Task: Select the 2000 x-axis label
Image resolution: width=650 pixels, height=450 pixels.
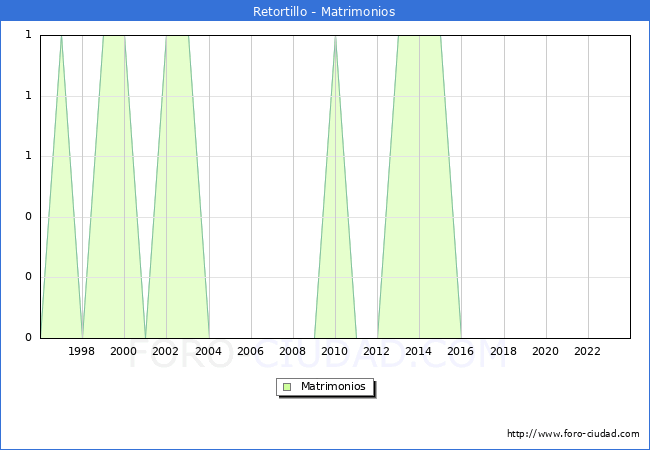Action: click(x=123, y=351)
